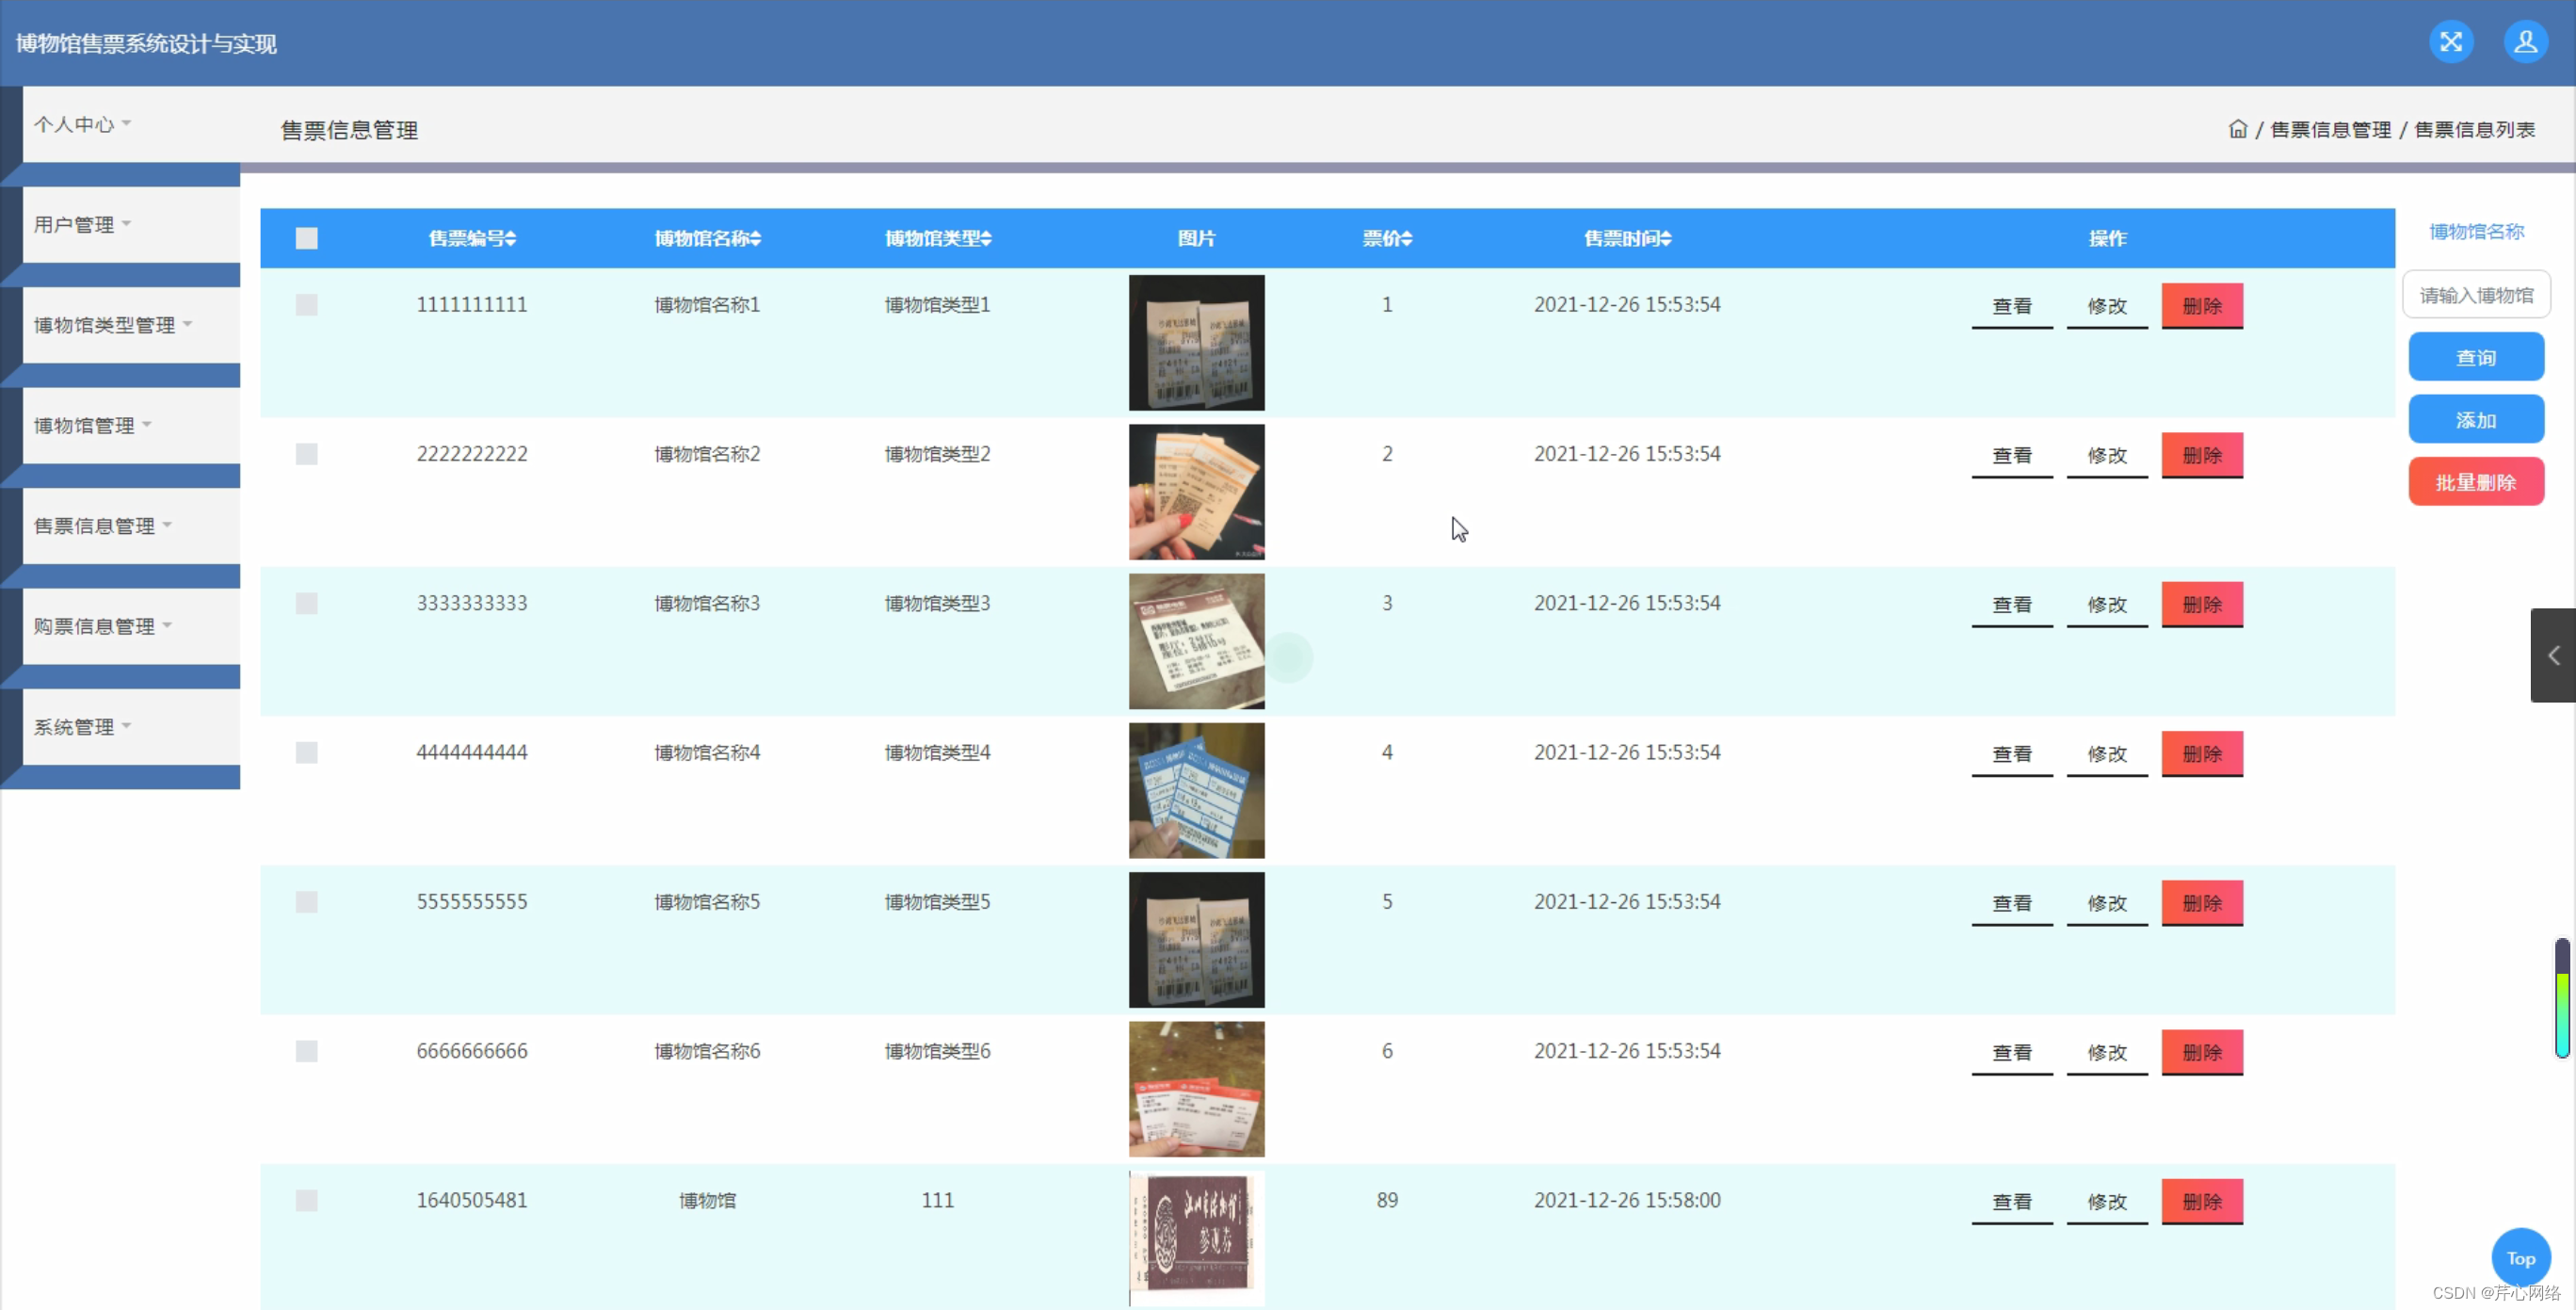Sort by 票价 column arrows

[x=1407, y=238]
